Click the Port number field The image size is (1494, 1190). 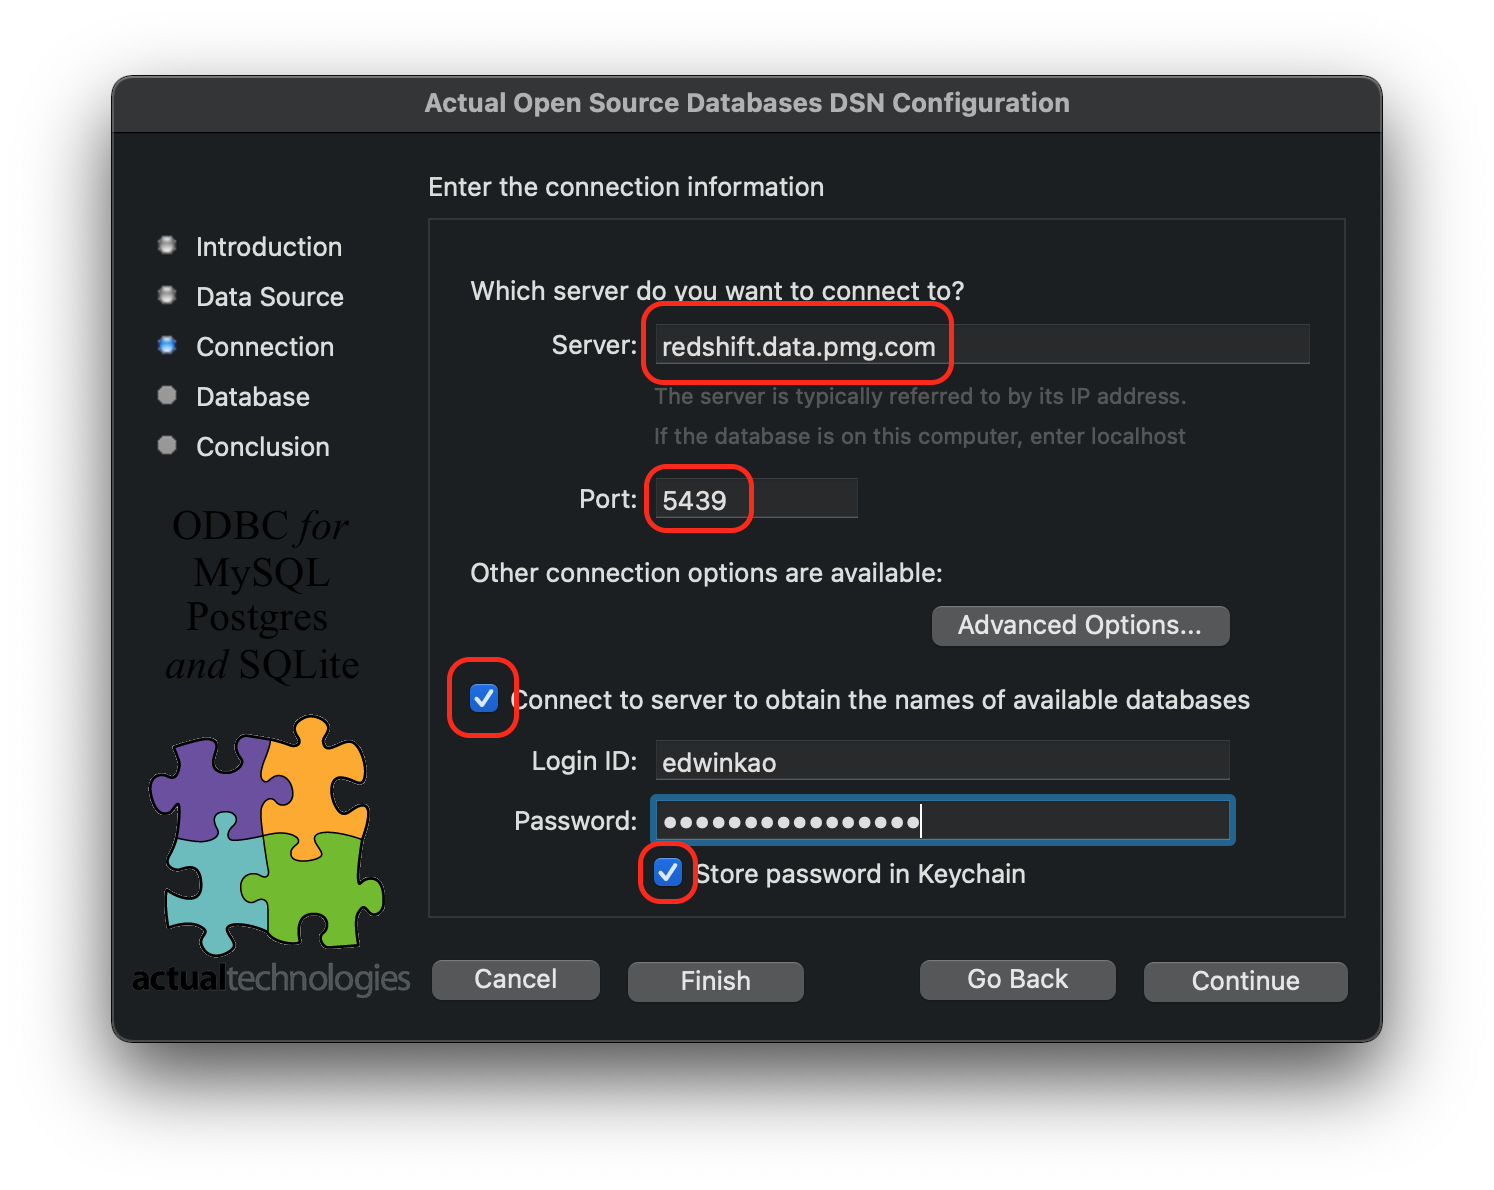tap(756, 498)
